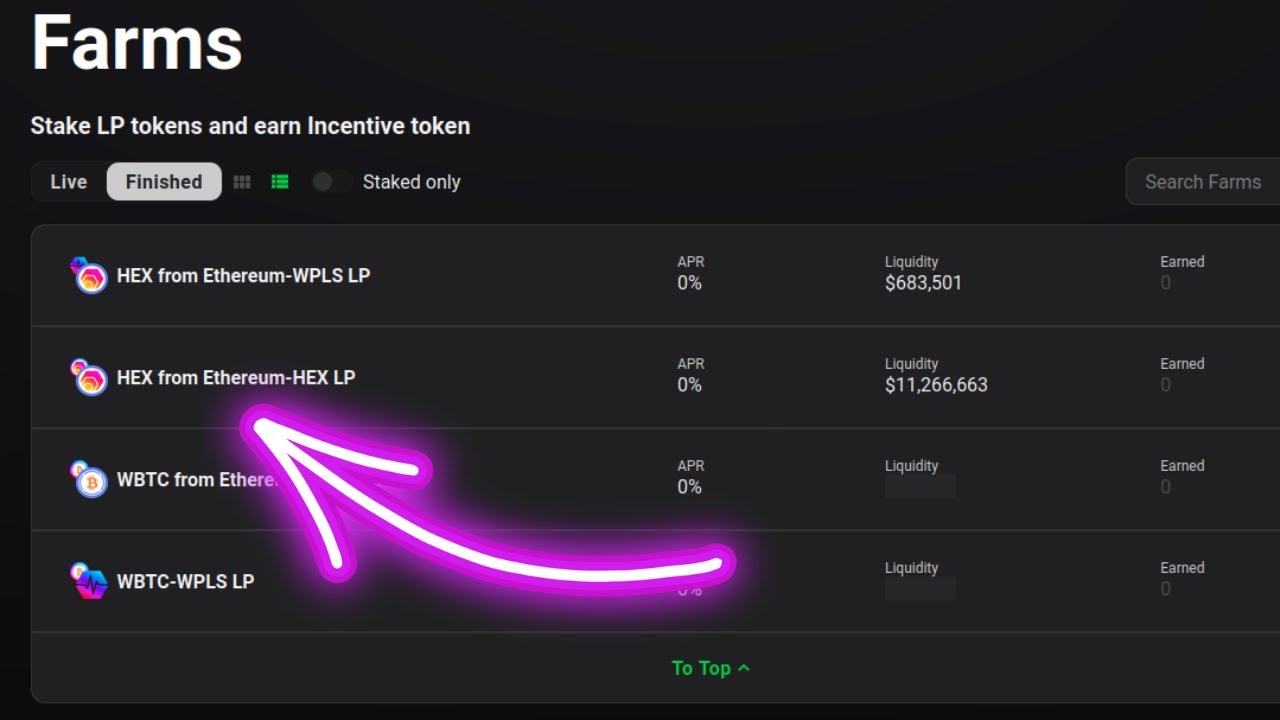Switch to grid card view icon
The height and width of the screenshot is (720, 1280).
point(242,182)
